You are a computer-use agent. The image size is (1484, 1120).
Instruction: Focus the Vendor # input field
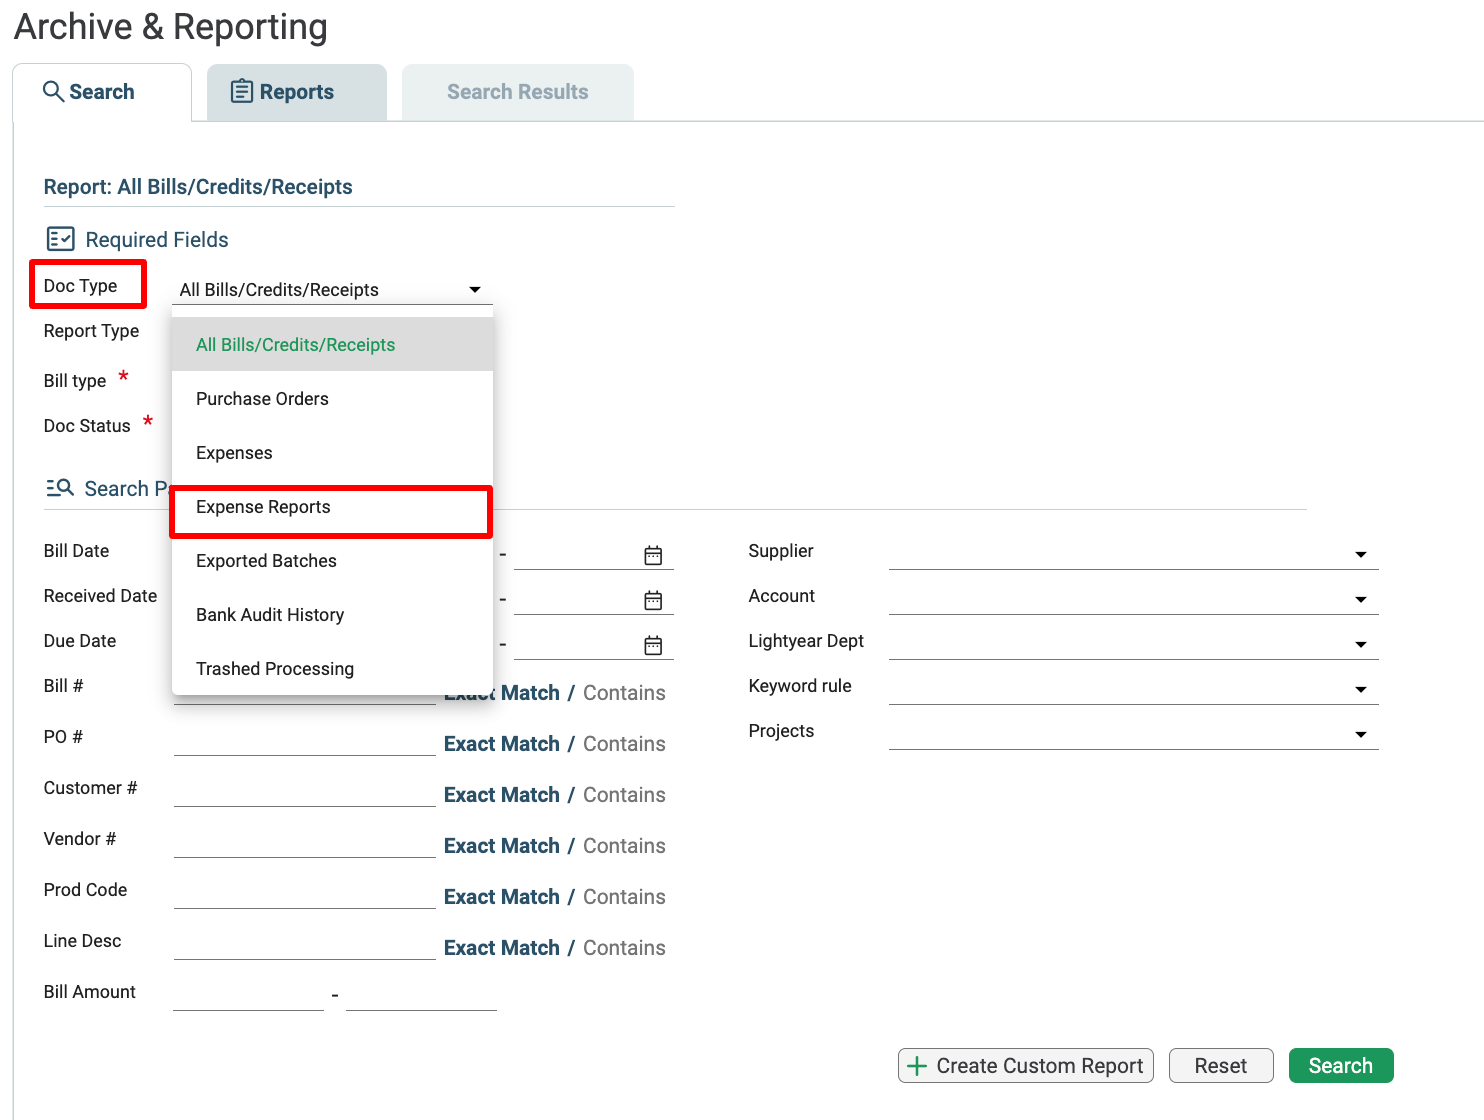pyautogui.click(x=305, y=843)
